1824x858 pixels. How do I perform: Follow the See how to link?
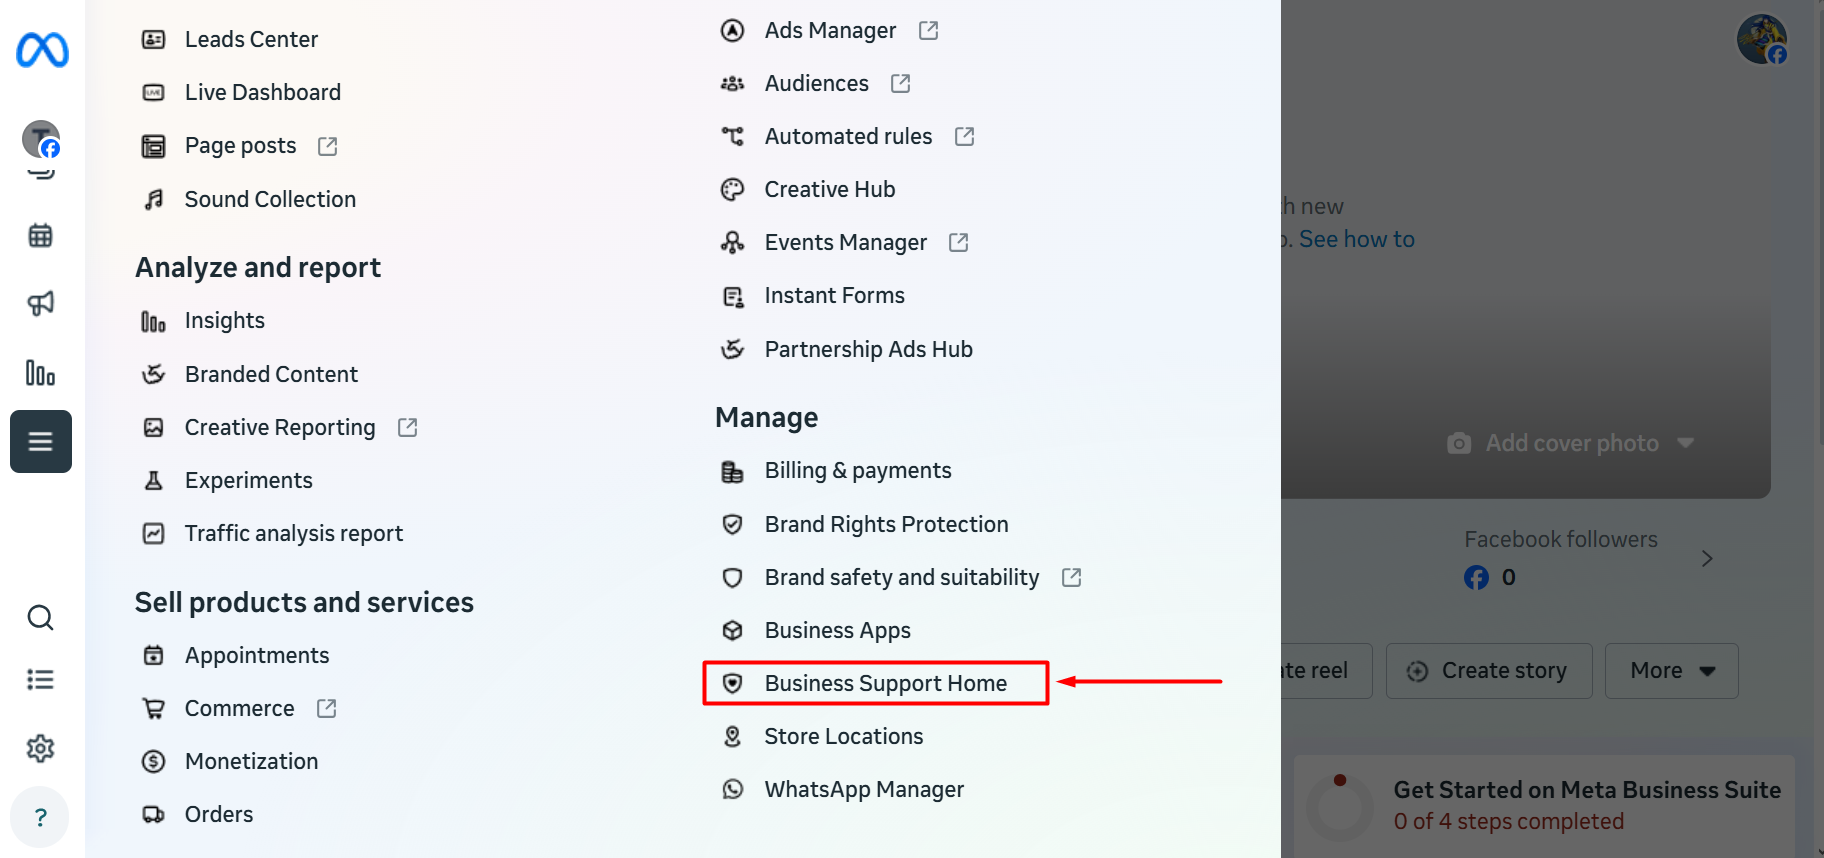tap(1356, 240)
